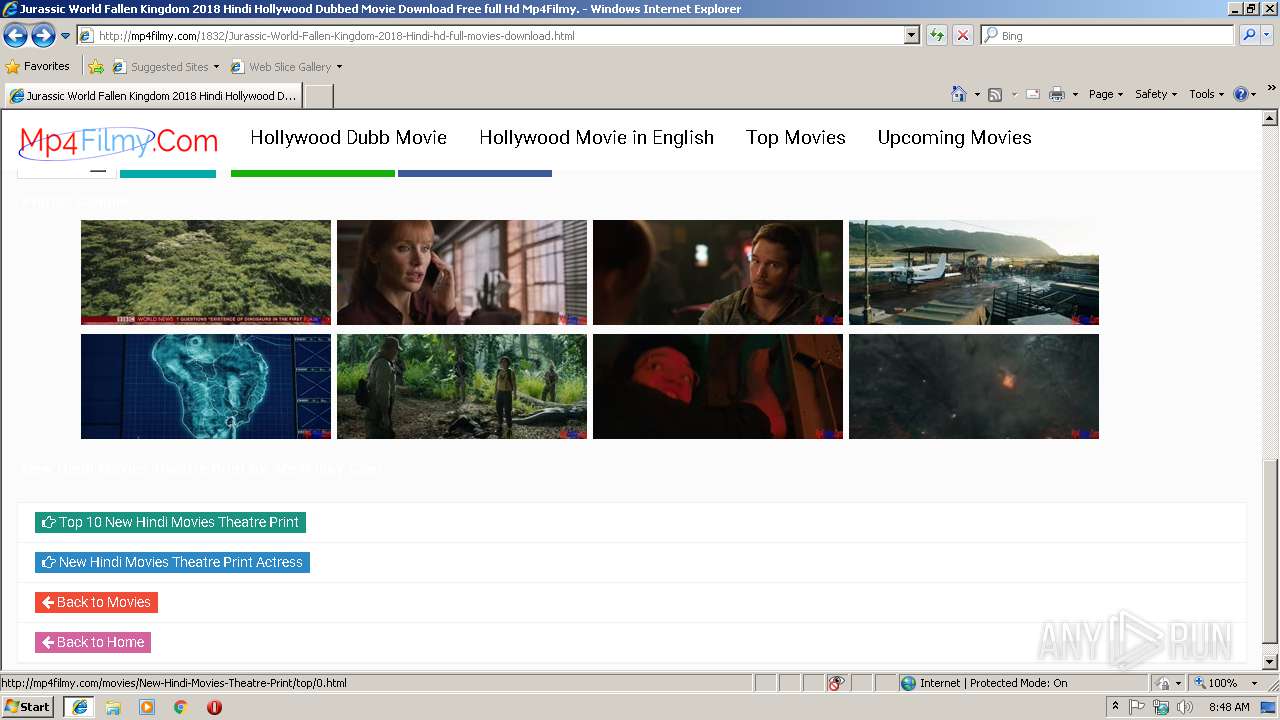1280x720 pixels.
Task: Click the page scrollbar down arrow
Action: point(1271,662)
